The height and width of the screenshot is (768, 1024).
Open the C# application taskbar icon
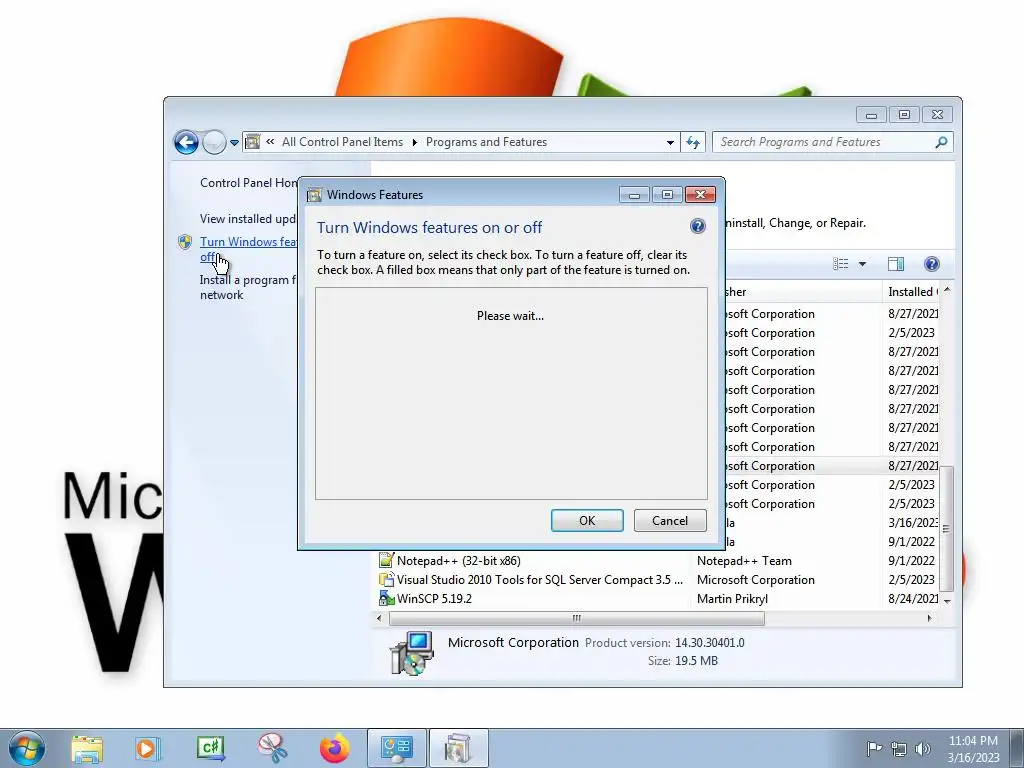[x=210, y=748]
